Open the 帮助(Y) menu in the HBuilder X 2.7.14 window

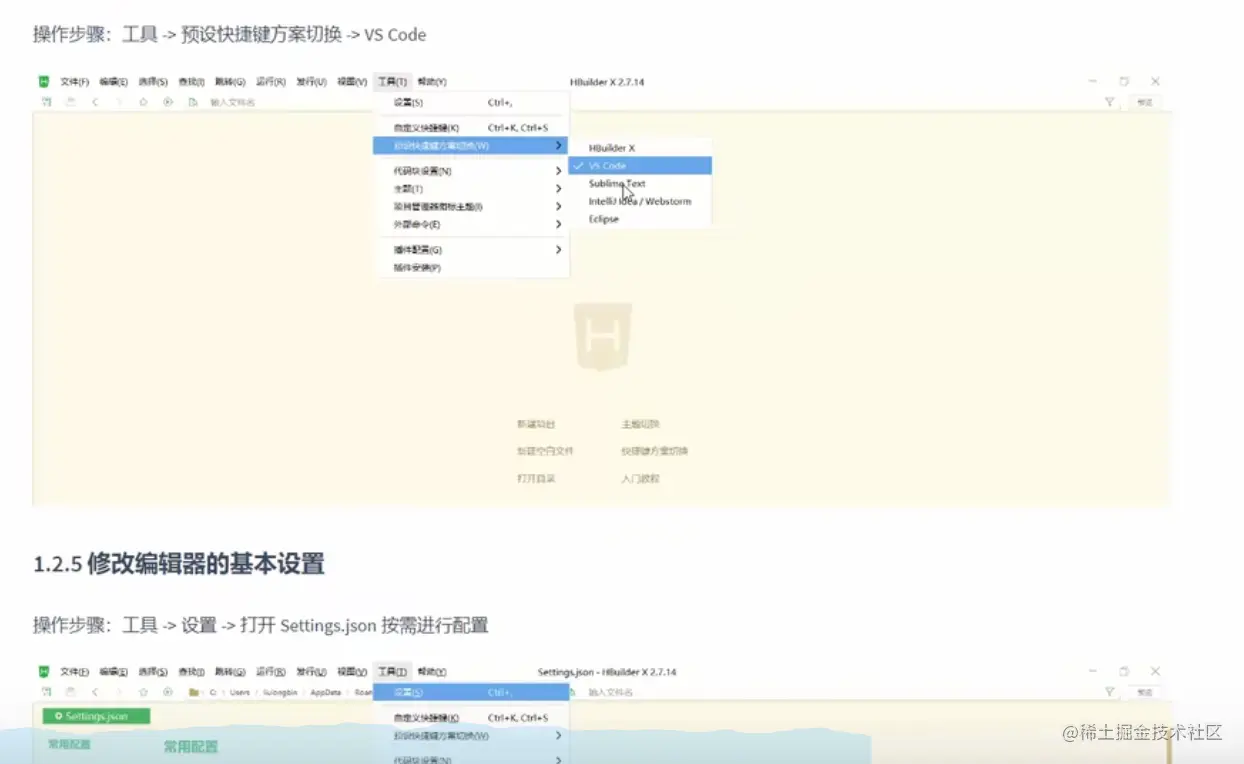[432, 82]
